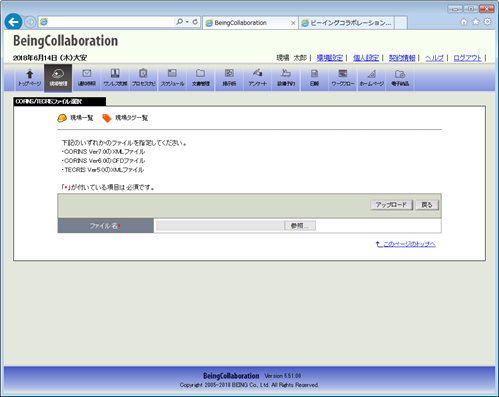
Task: Switch to the ビーイングコラボレーション browser tab
Action: [x=347, y=23]
